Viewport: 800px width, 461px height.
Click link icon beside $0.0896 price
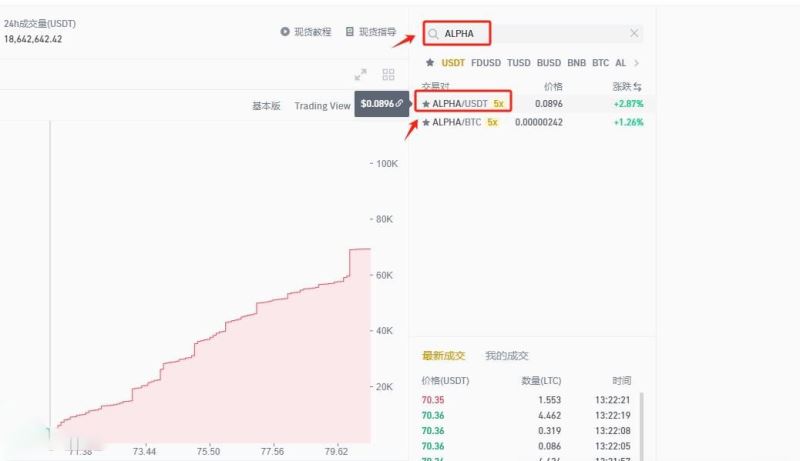pos(399,103)
